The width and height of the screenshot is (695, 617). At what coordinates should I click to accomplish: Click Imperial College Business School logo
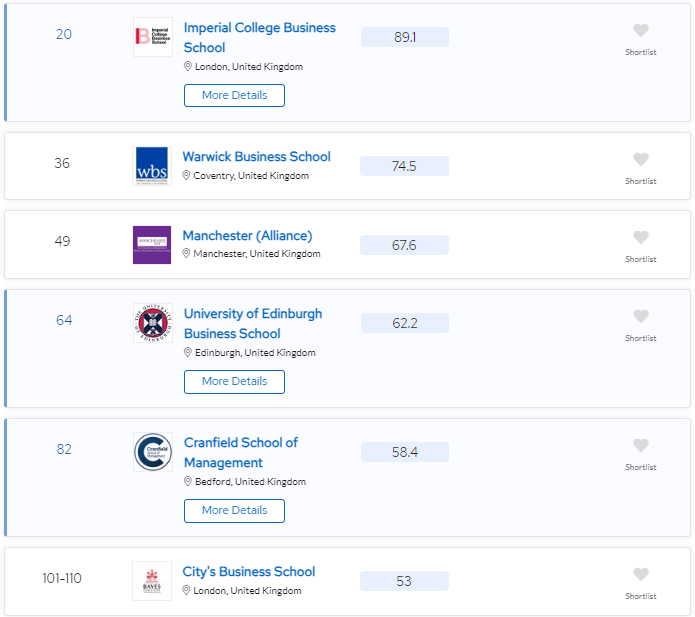point(152,37)
